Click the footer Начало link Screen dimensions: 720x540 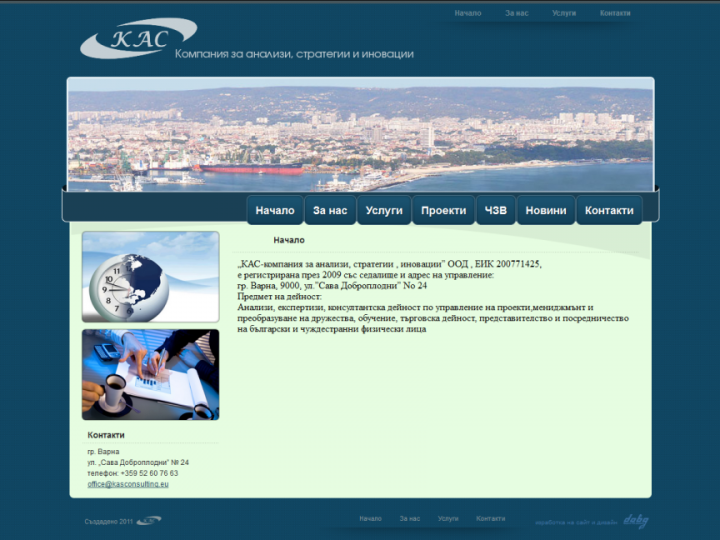click(x=371, y=518)
